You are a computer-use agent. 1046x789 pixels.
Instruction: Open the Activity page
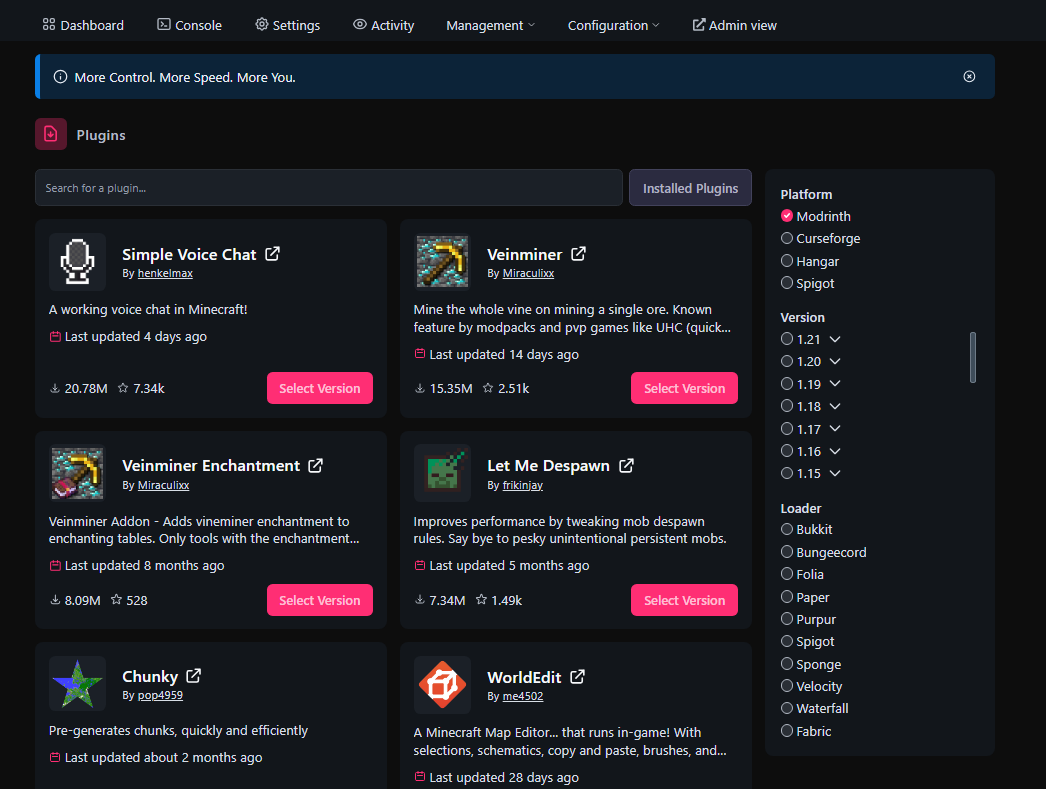point(384,25)
